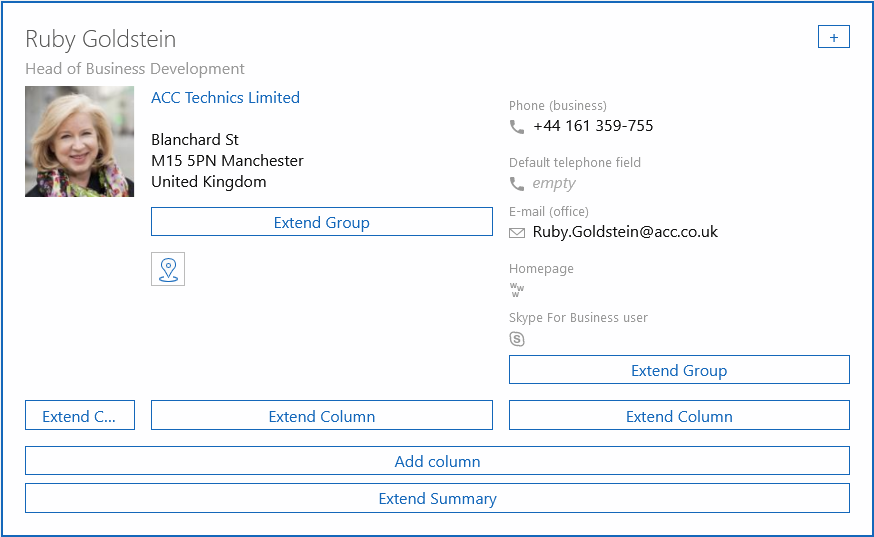874x537 pixels.
Task: Click the map location pin icon
Action: (x=168, y=269)
